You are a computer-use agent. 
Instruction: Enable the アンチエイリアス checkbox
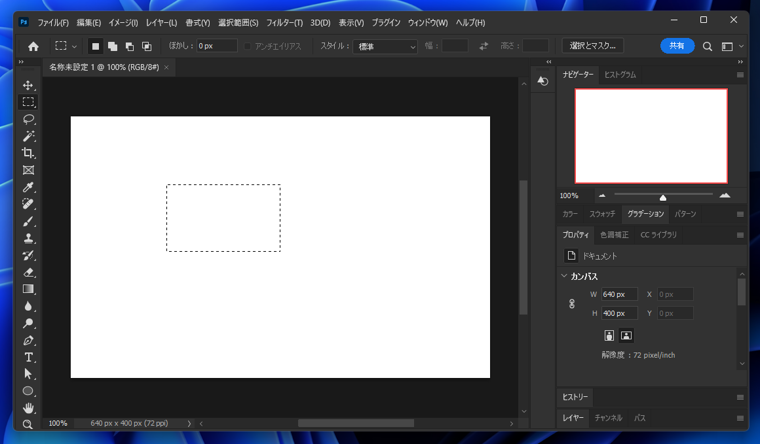point(248,46)
